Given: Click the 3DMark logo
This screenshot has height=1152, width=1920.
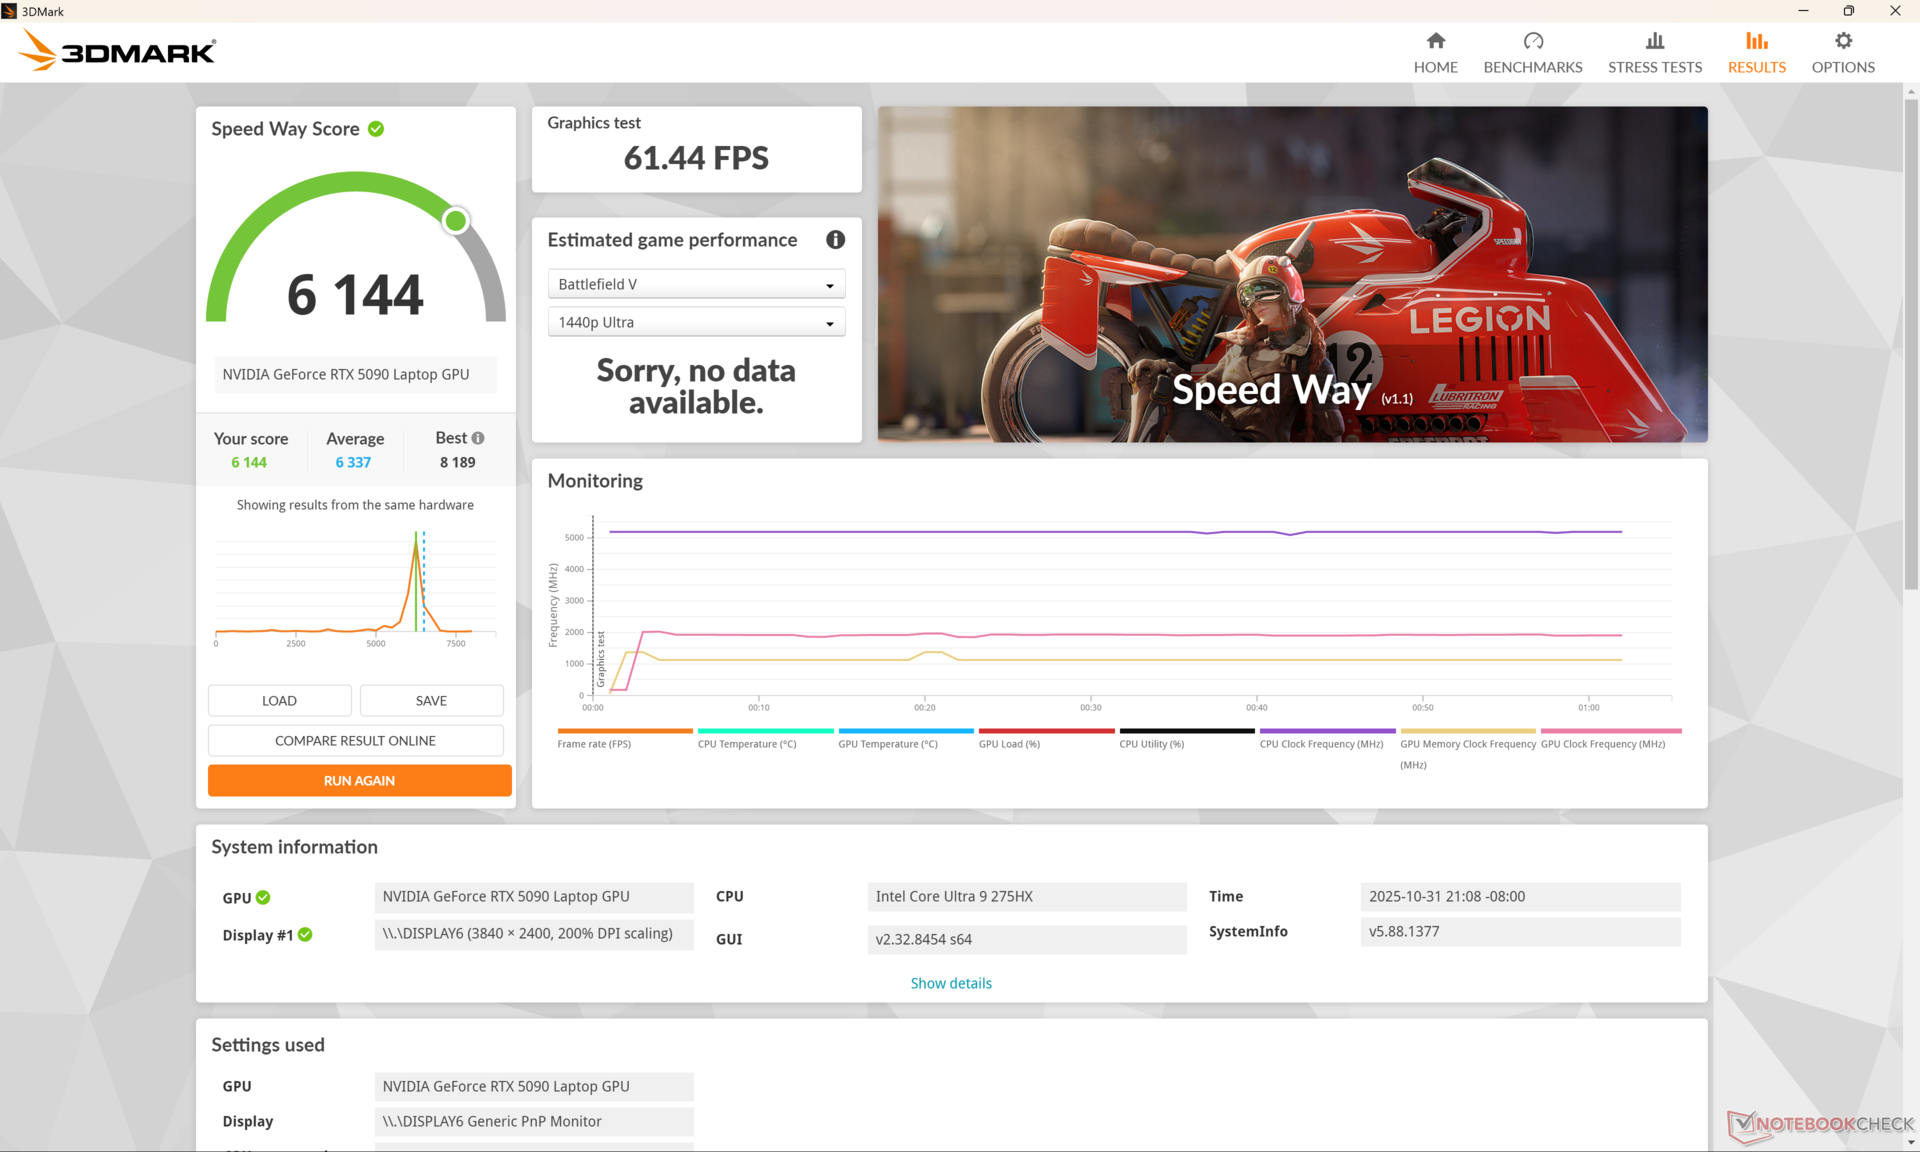Looking at the screenshot, I should click(118, 50).
